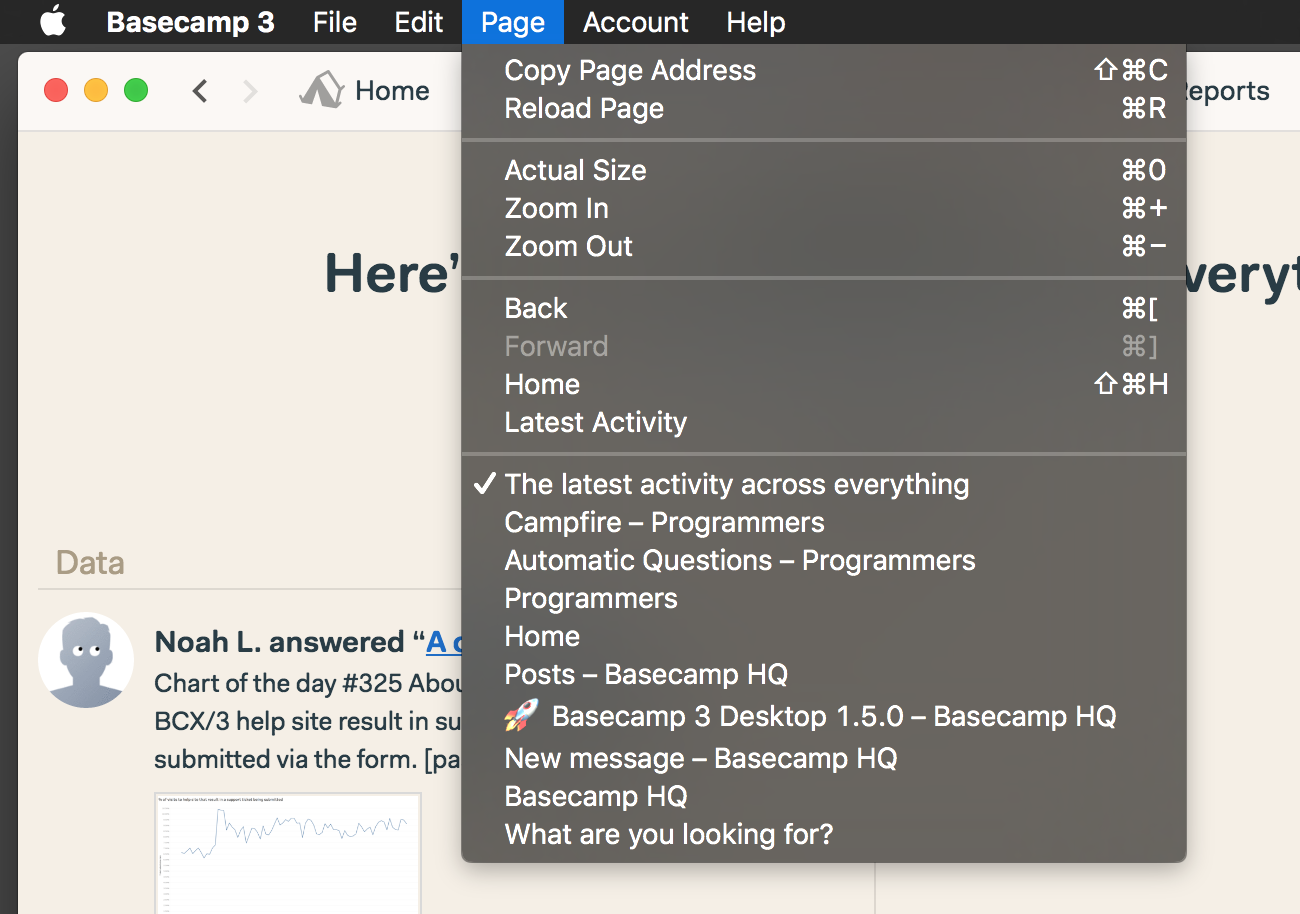Click 'Noah L. answered' text
1300x914 pixels.
click(279, 642)
